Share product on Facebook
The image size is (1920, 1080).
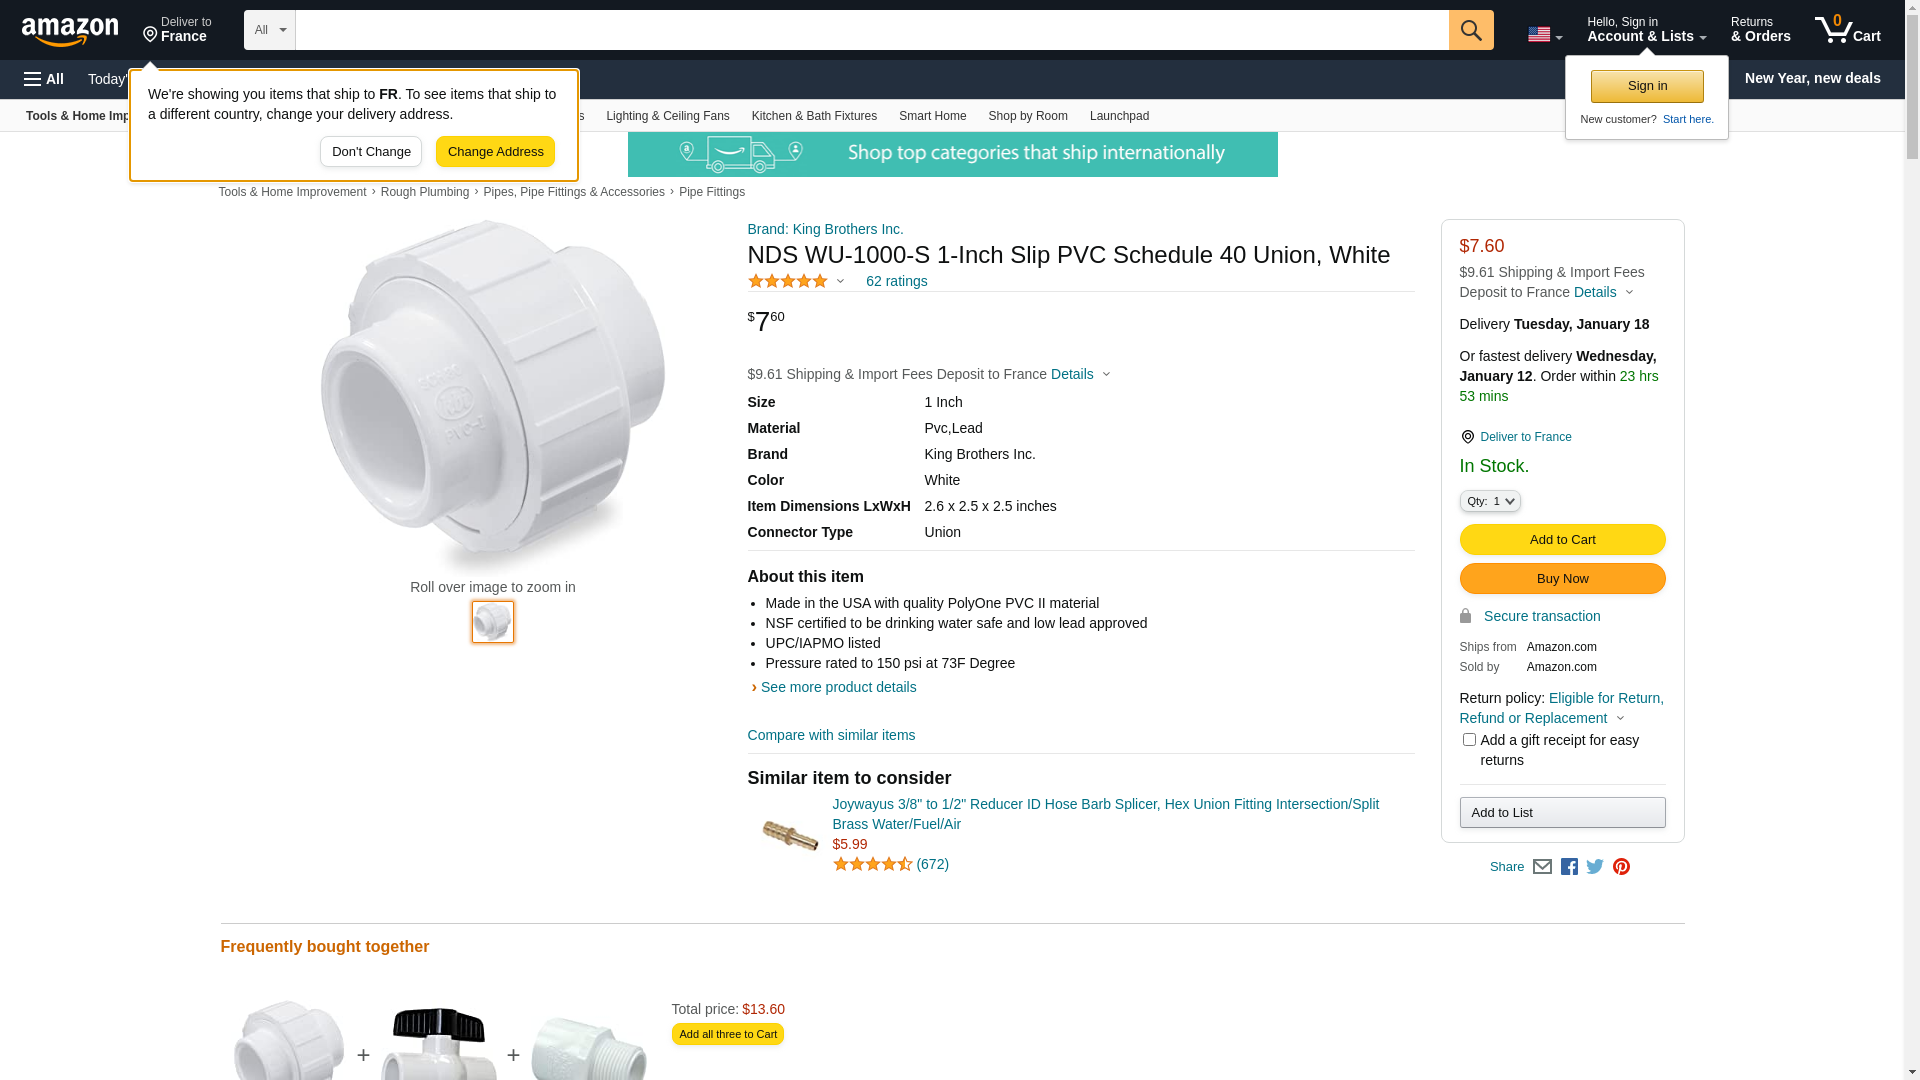[1569, 867]
